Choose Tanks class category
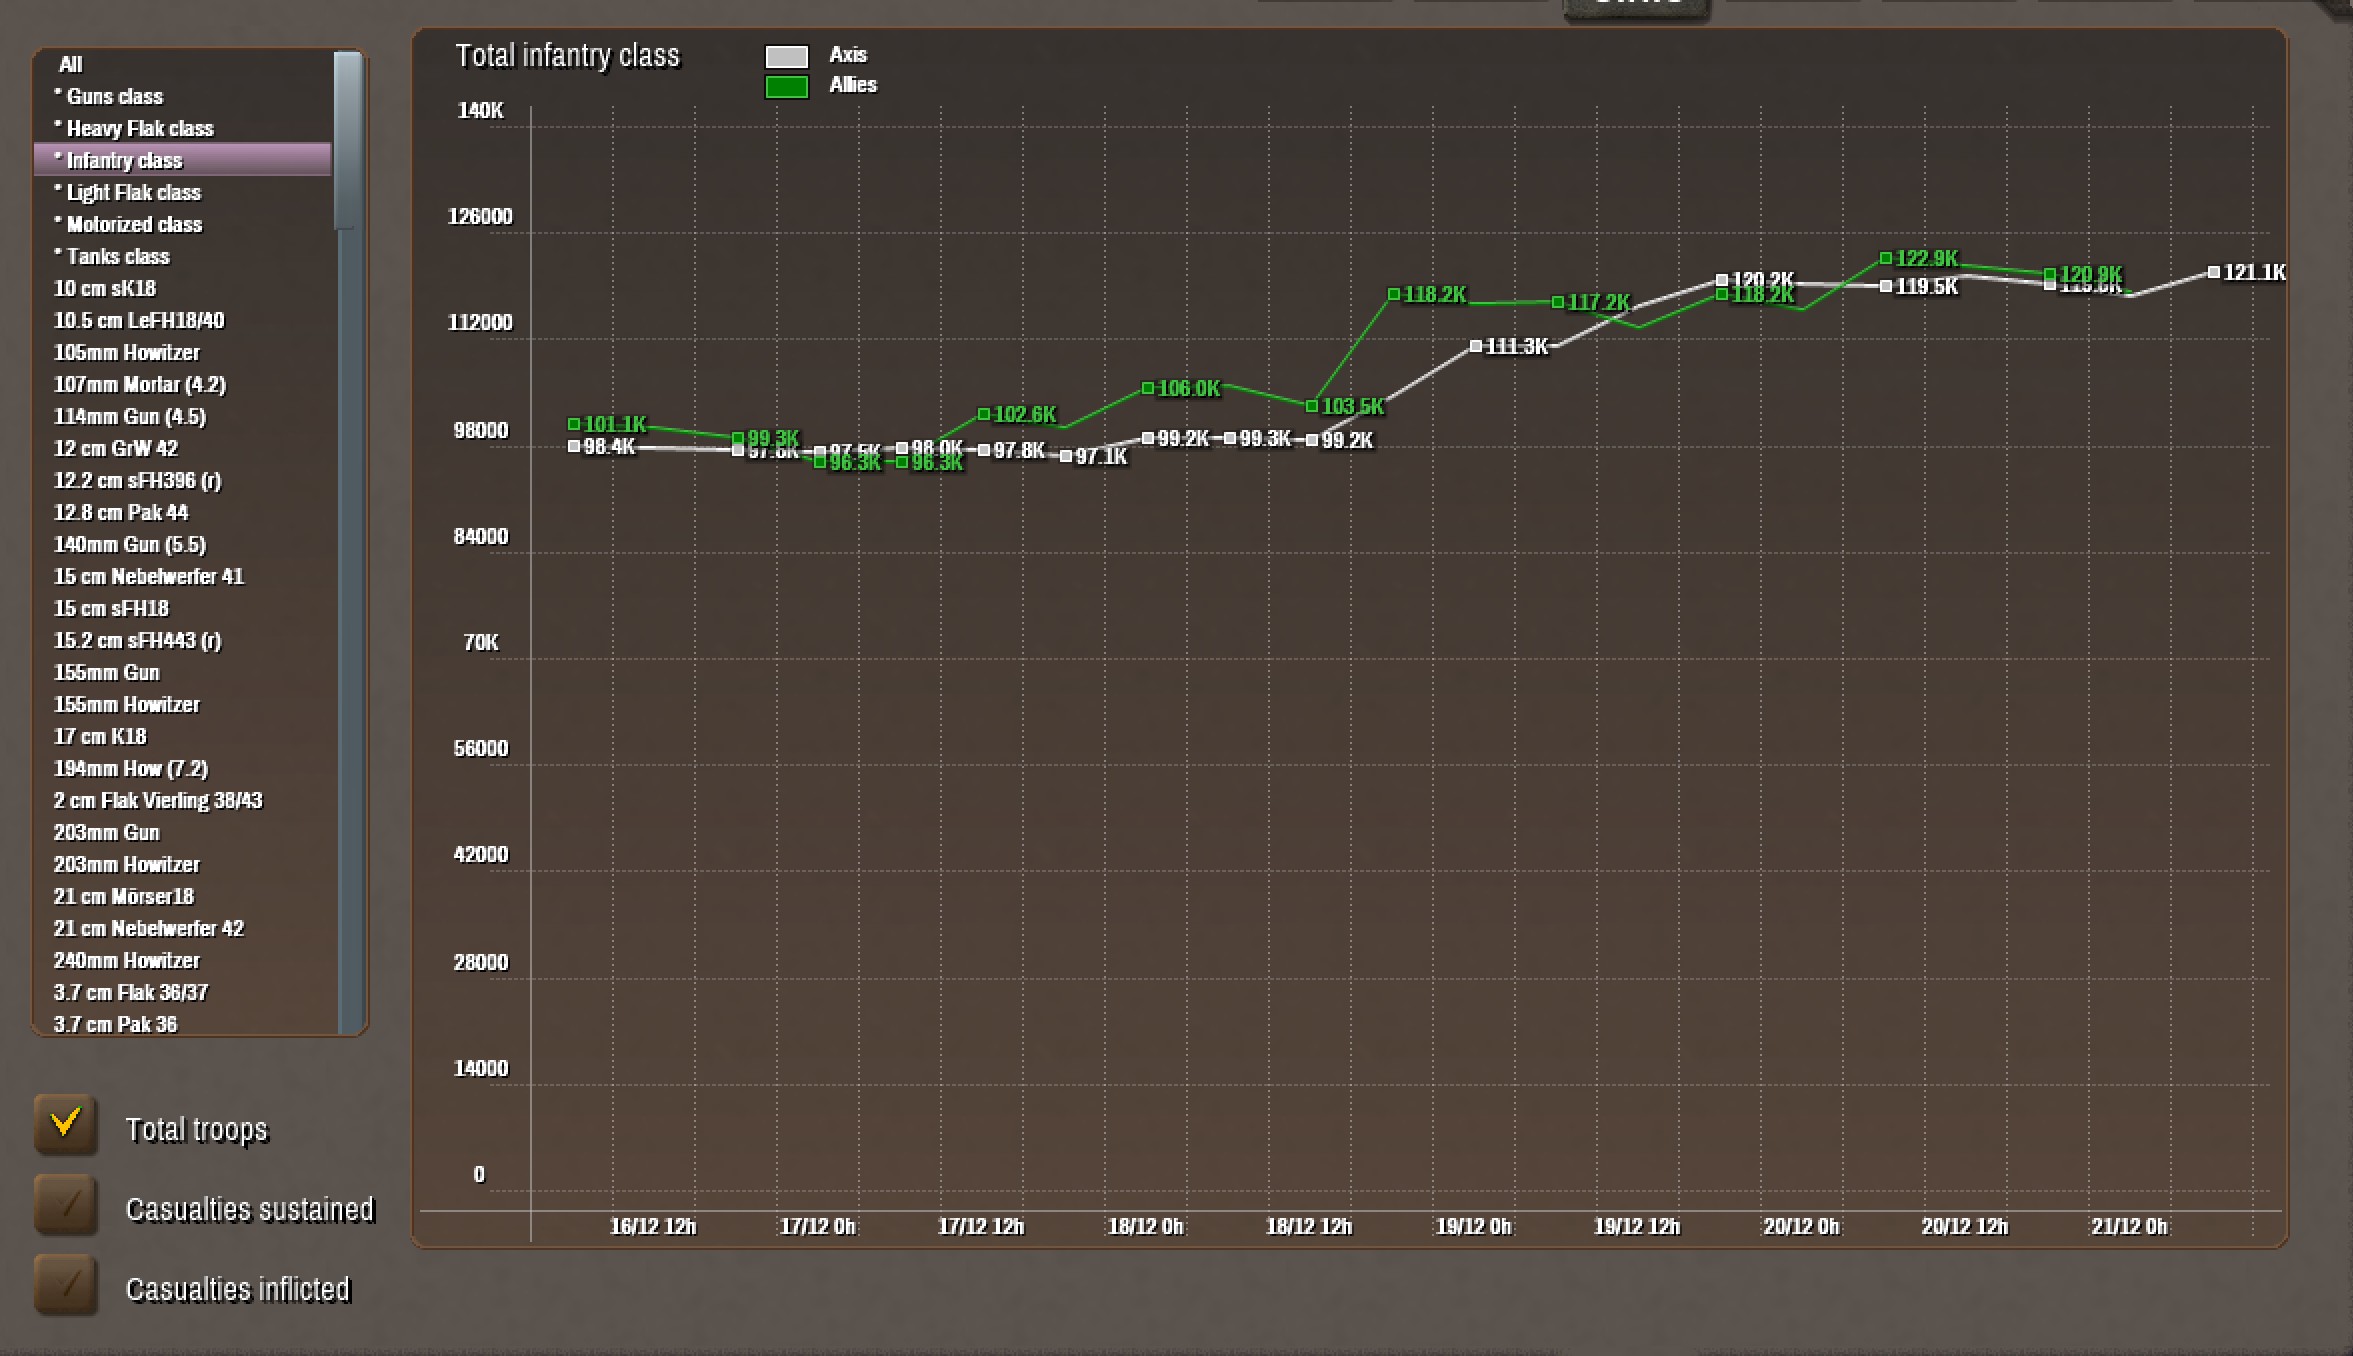Image resolution: width=2353 pixels, height=1356 pixels. point(118,256)
